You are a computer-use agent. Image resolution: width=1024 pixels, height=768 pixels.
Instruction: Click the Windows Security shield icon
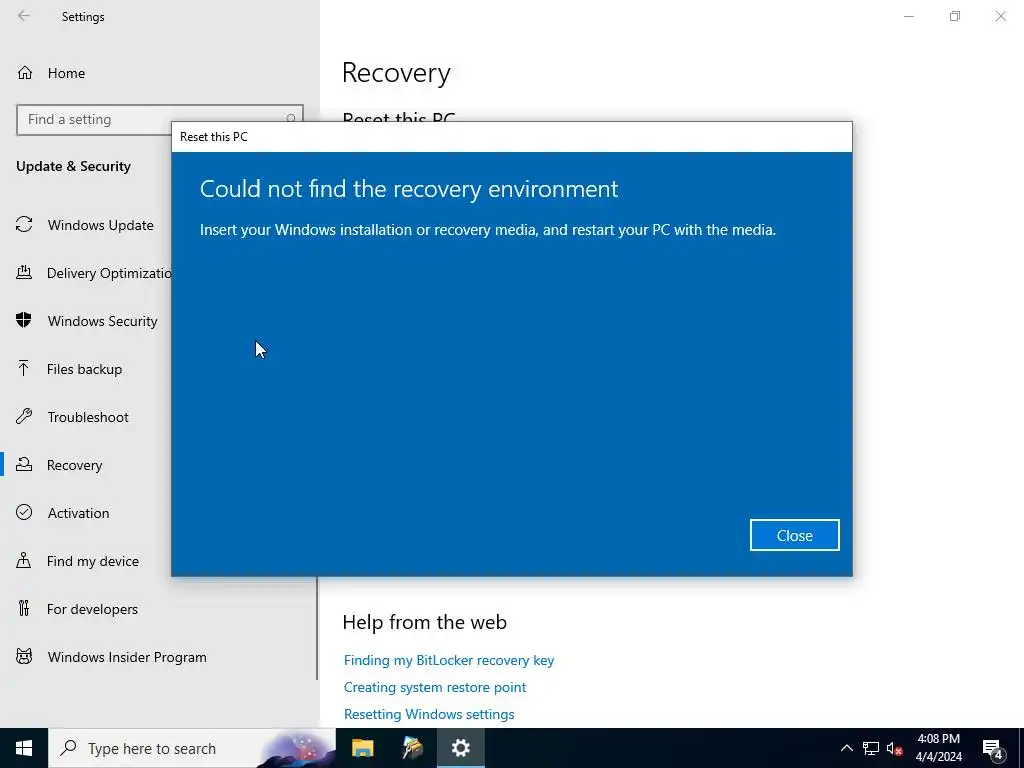click(x=24, y=320)
